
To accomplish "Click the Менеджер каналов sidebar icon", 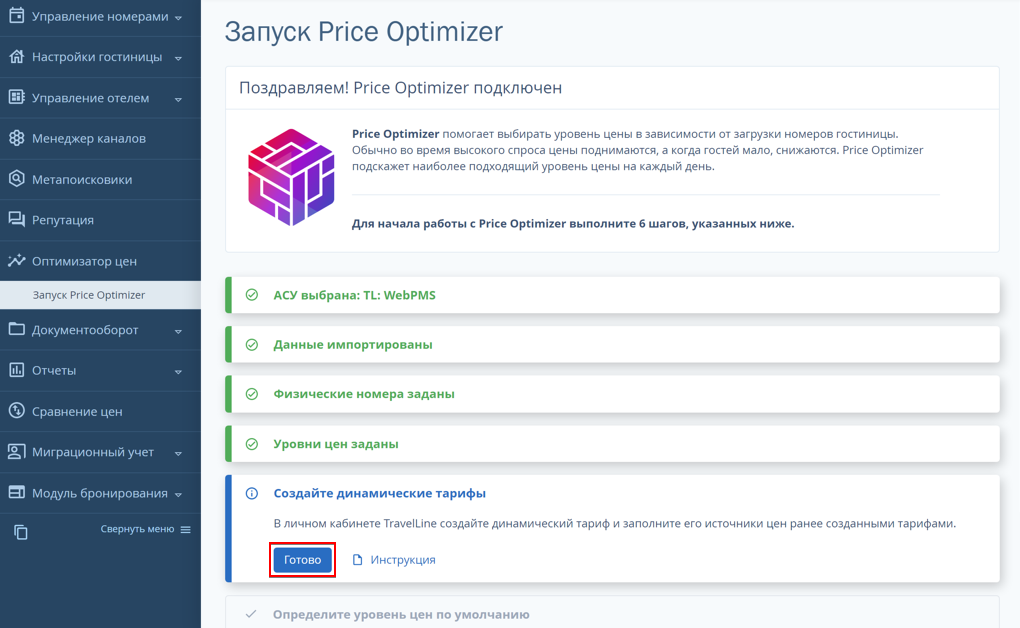I will 16,138.
